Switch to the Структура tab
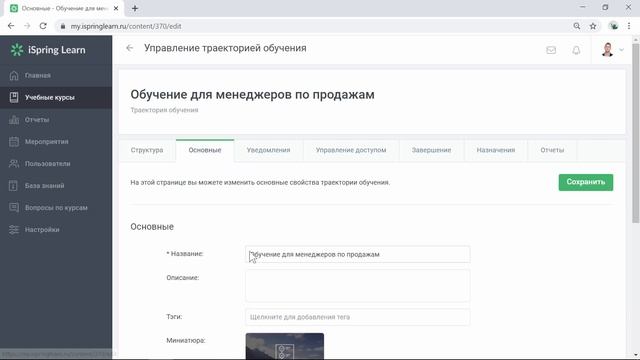 tap(147, 150)
